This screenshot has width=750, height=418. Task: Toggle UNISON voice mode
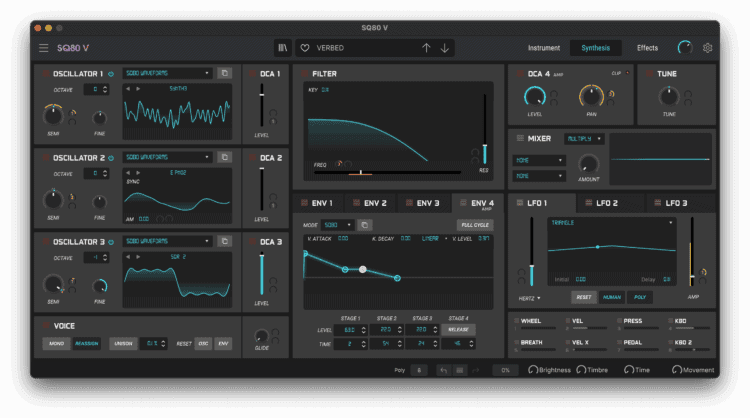123,343
